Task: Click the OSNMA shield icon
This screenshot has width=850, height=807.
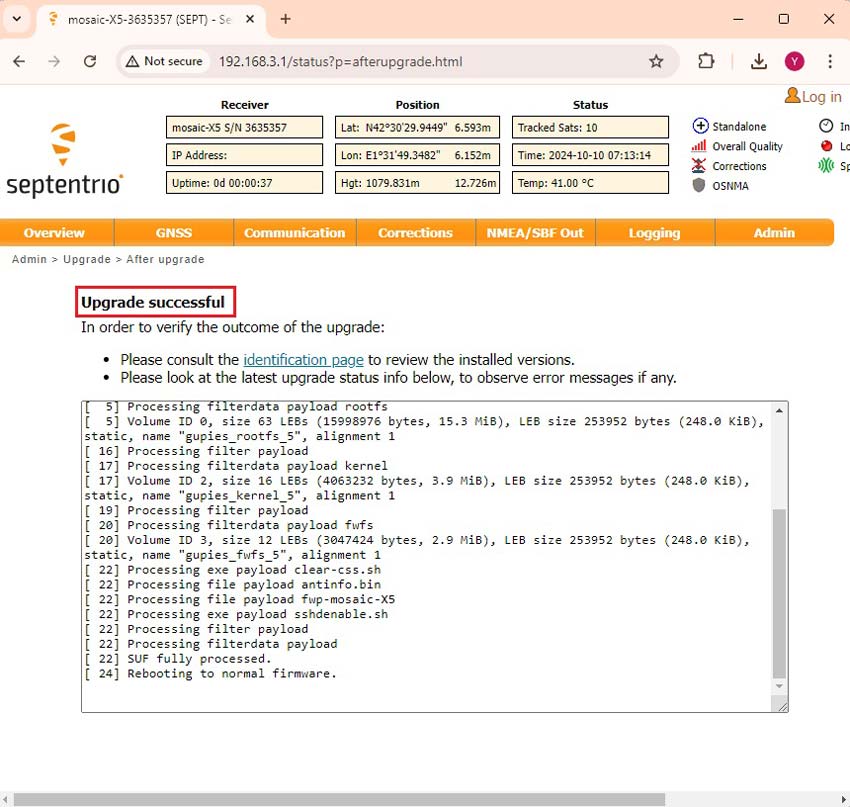Action: click(699, 186)
